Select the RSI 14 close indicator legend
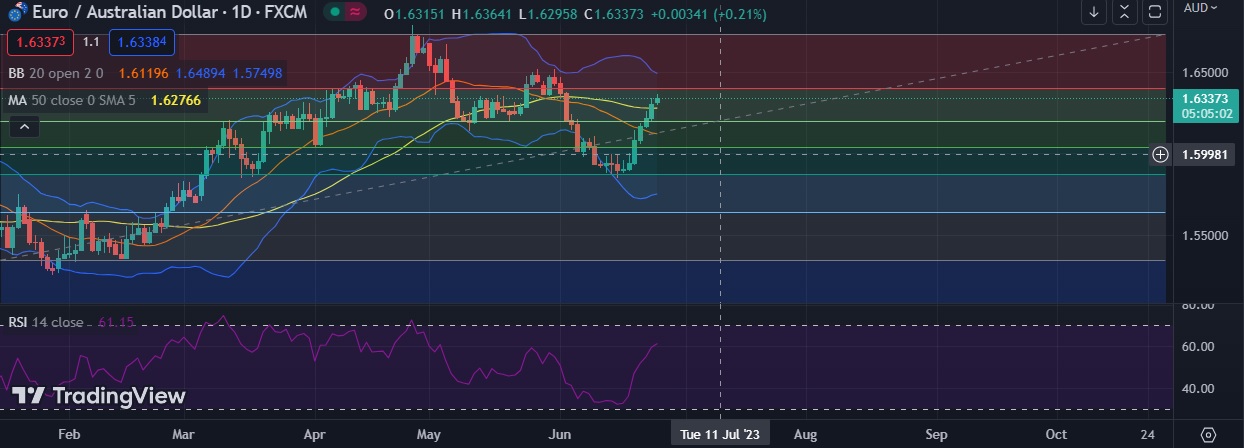 tap(46, 322)
